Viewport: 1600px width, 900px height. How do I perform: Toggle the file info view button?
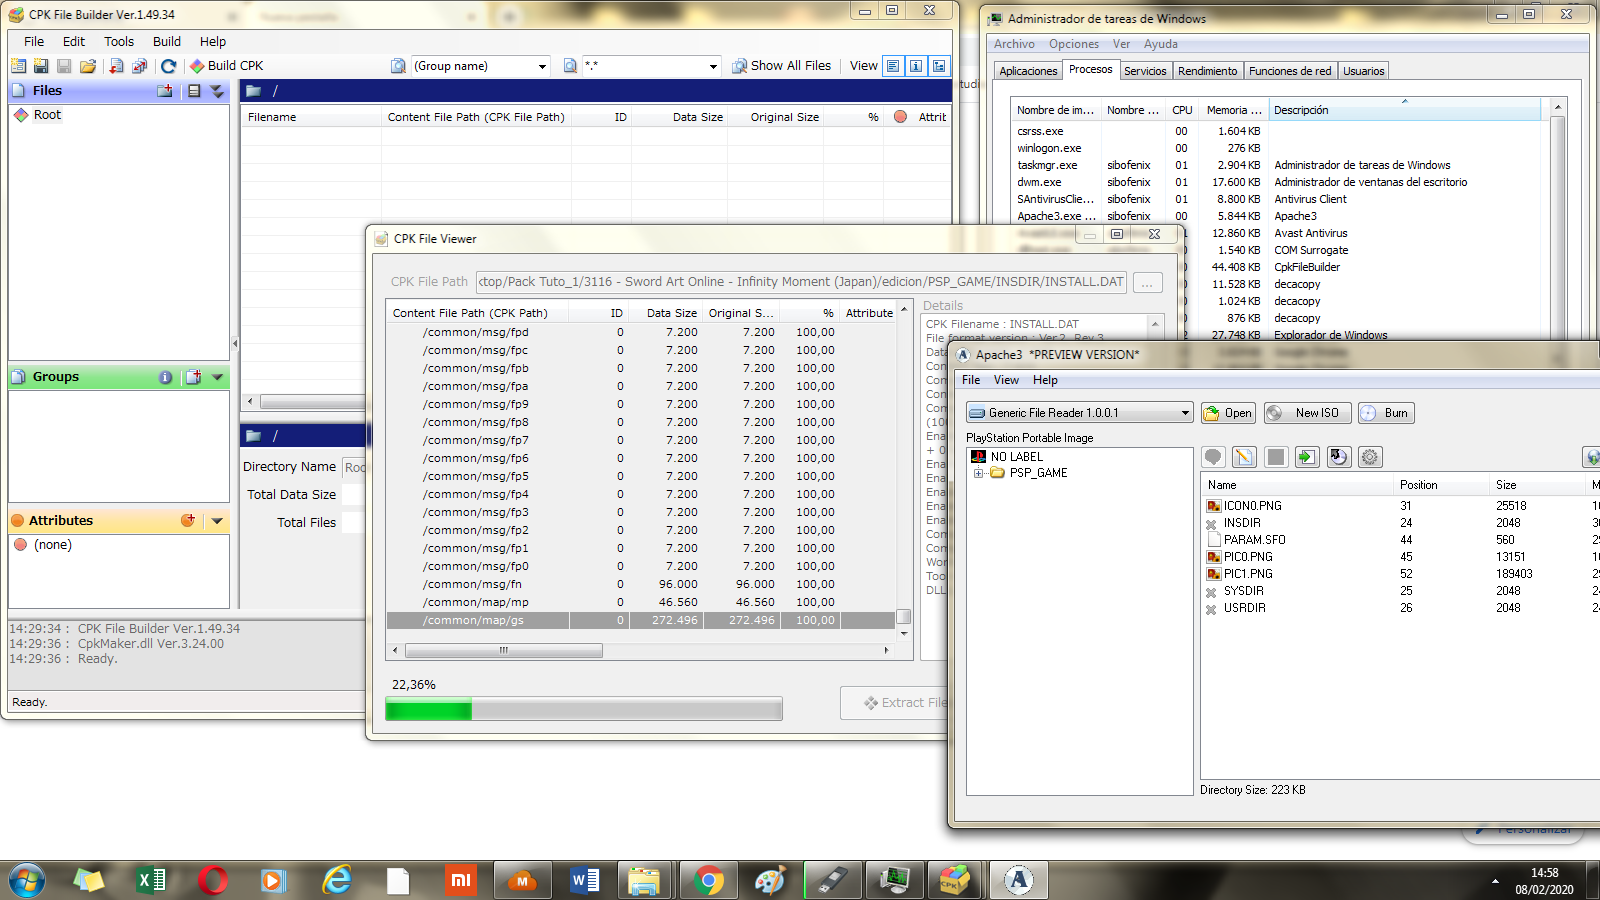(x=916, y=66)
